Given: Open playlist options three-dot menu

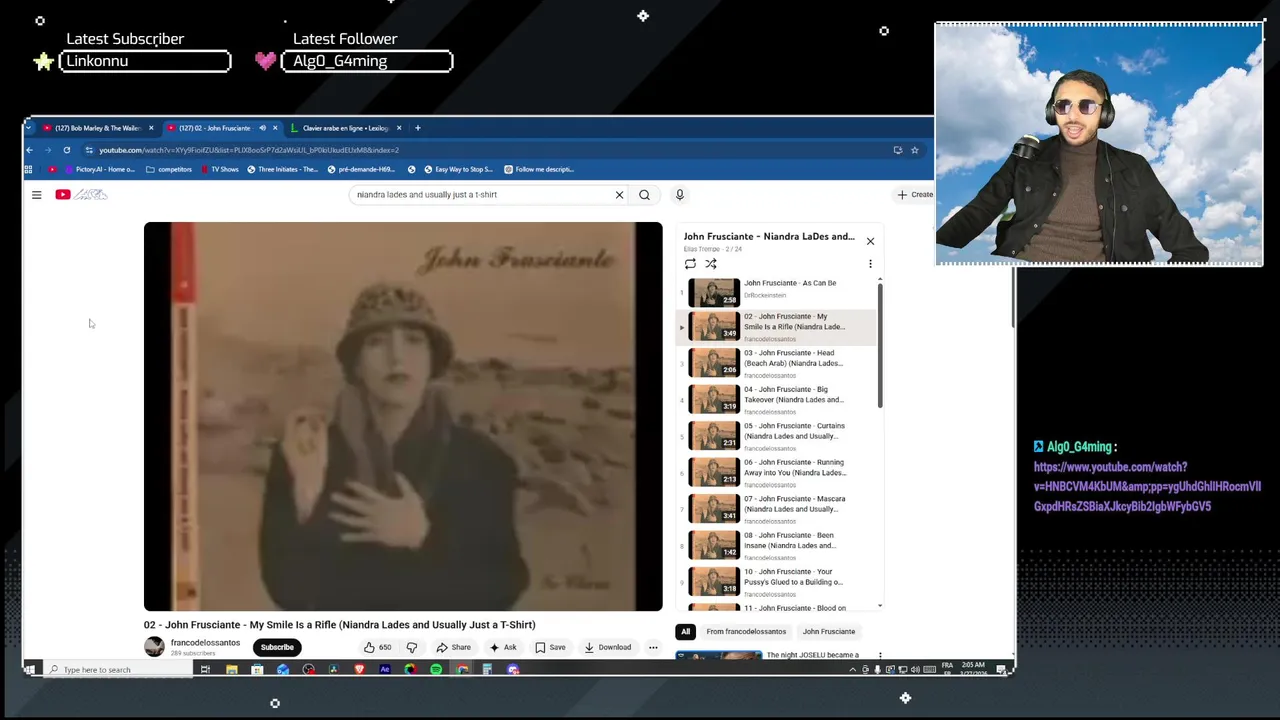Looking at the screenshot, I should point(870,264).
